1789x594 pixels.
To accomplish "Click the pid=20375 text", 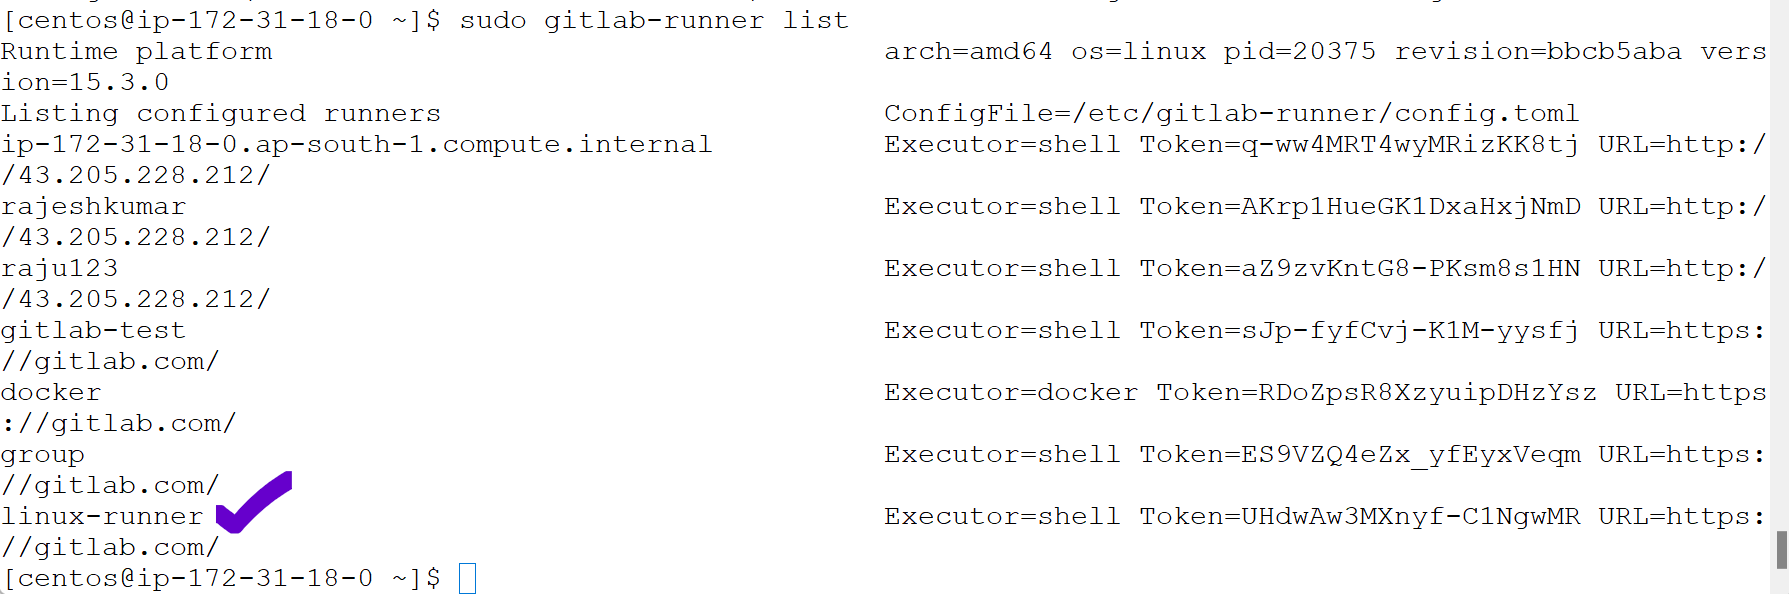I will tap(1299, 51).
